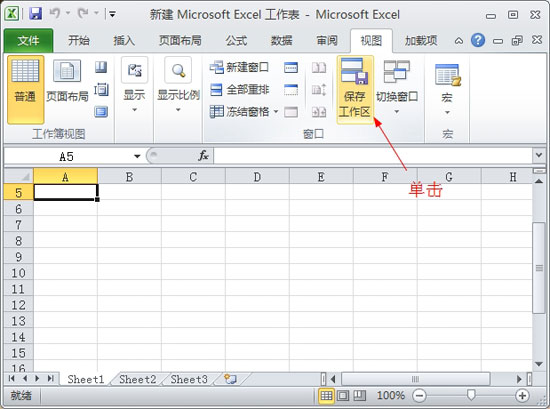Click Save Workspace (保存工作区) button
550x409 pixels.
click(x=355, y=89)
